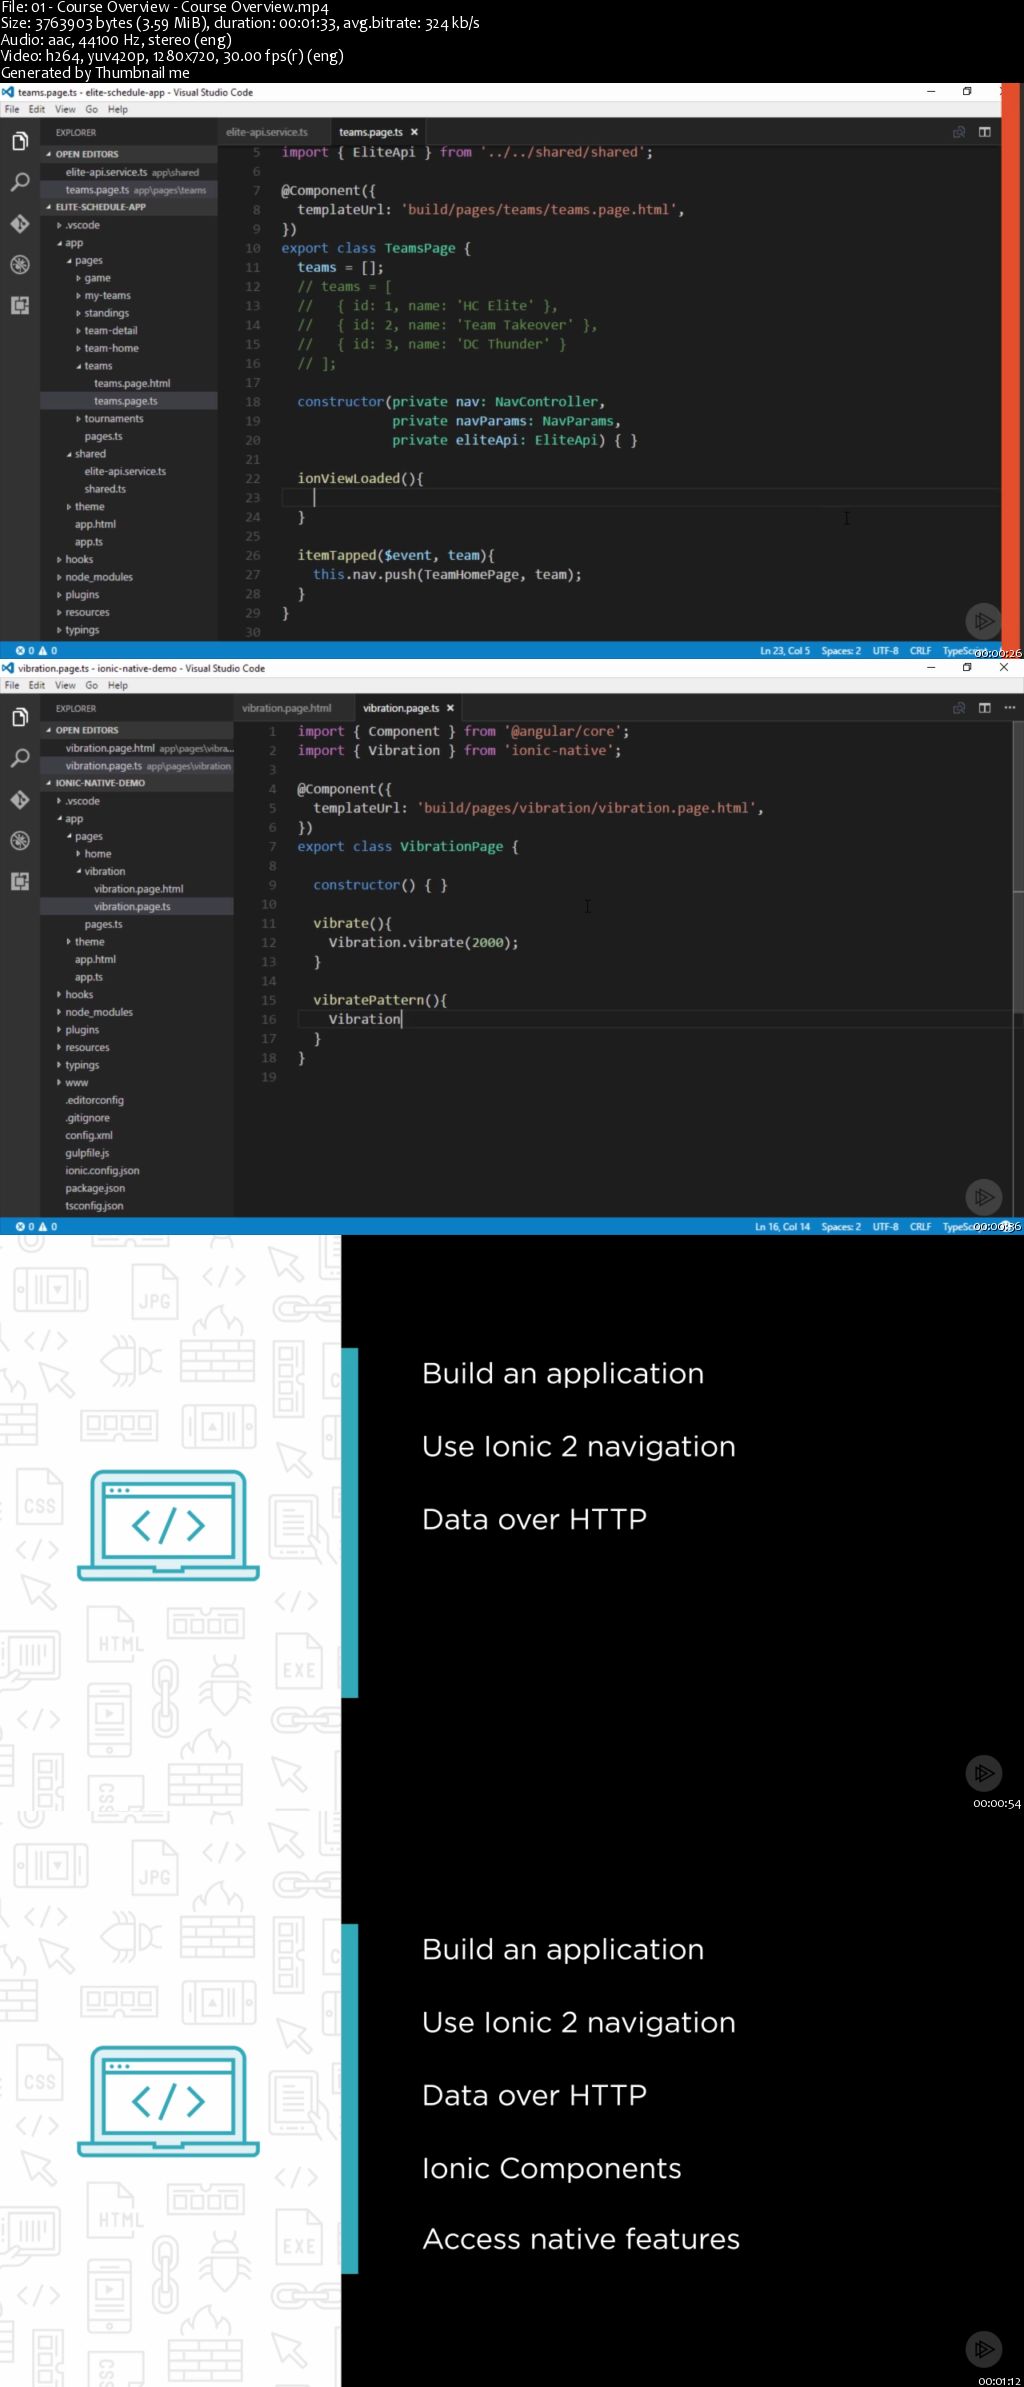The image size is (1024, 2387).
Task: Open shared.ts in the file tree
Action: pyautogui.click(x=105, y=489)
